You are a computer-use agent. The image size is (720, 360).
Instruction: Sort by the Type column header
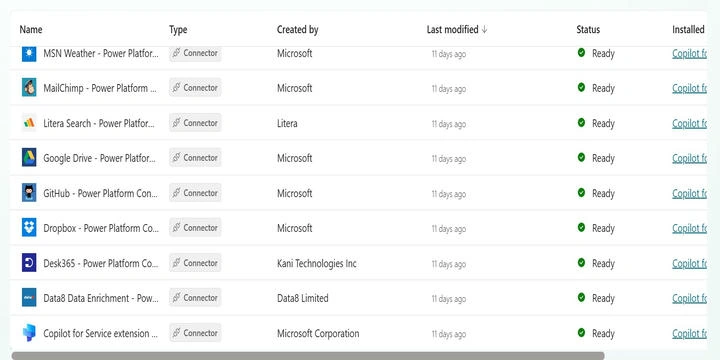178,30
